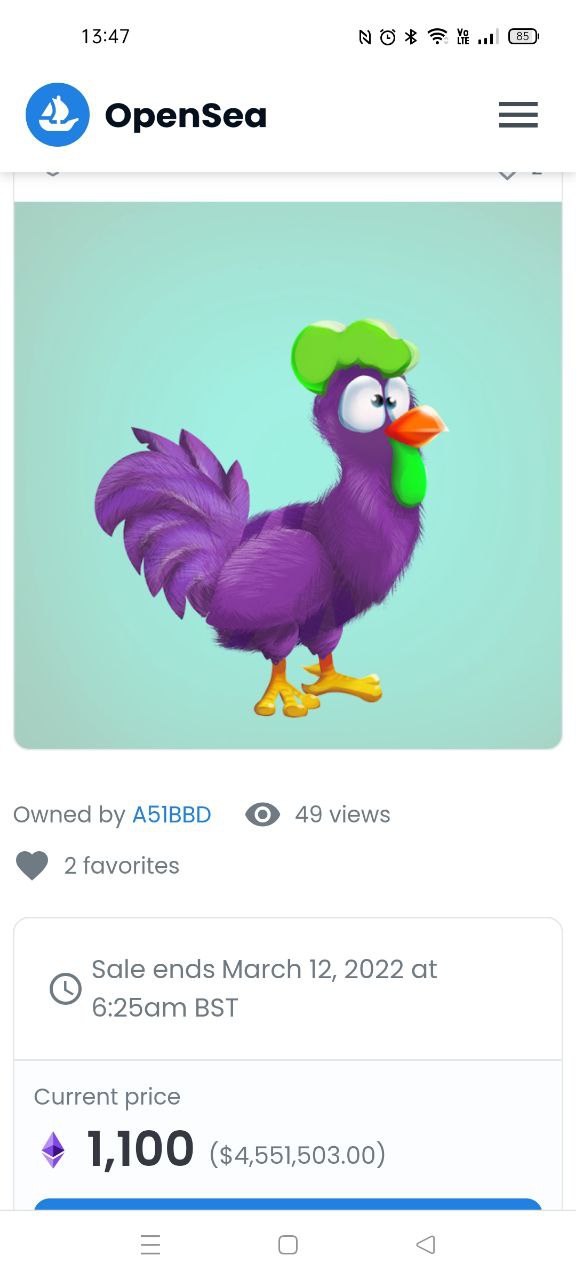Open the purple rooster NFT image
Viewport: 576px width, 1280px height.
coord(288,475)
